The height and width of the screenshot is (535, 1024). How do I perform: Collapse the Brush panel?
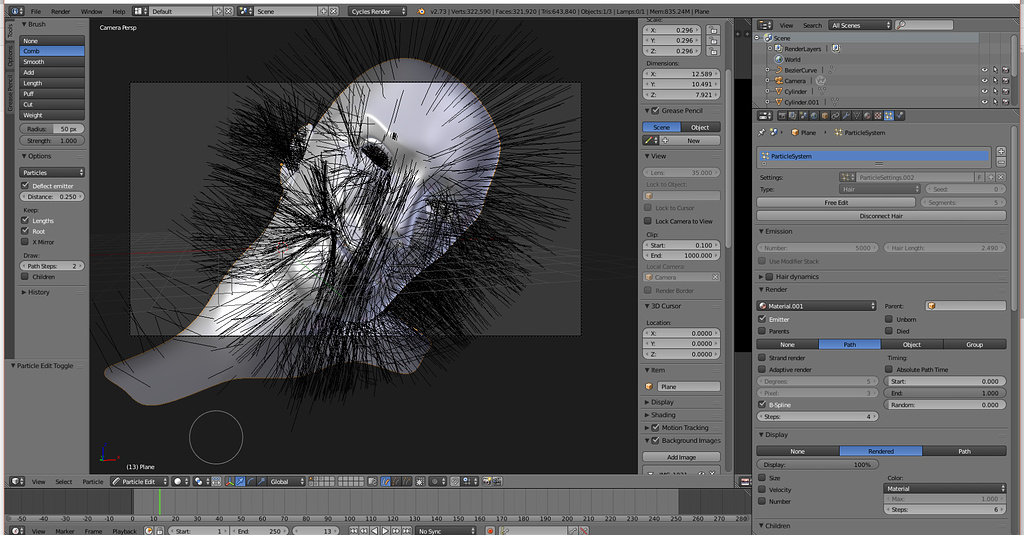pos(33,24)
